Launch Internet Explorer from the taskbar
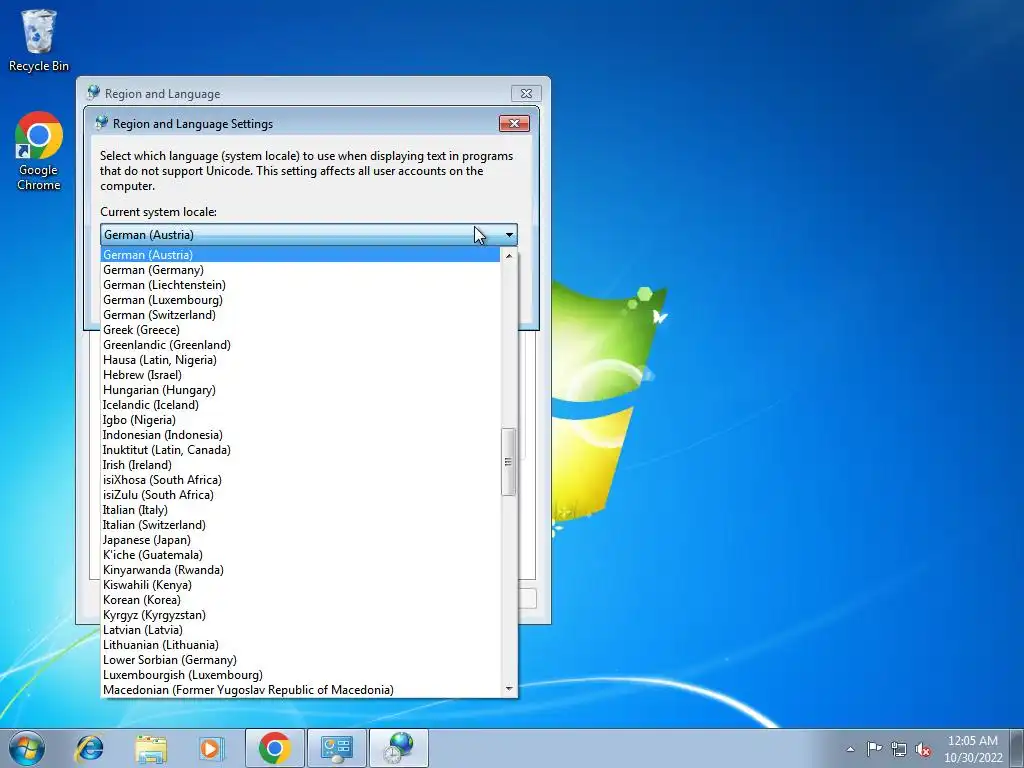 click(89, 748)
